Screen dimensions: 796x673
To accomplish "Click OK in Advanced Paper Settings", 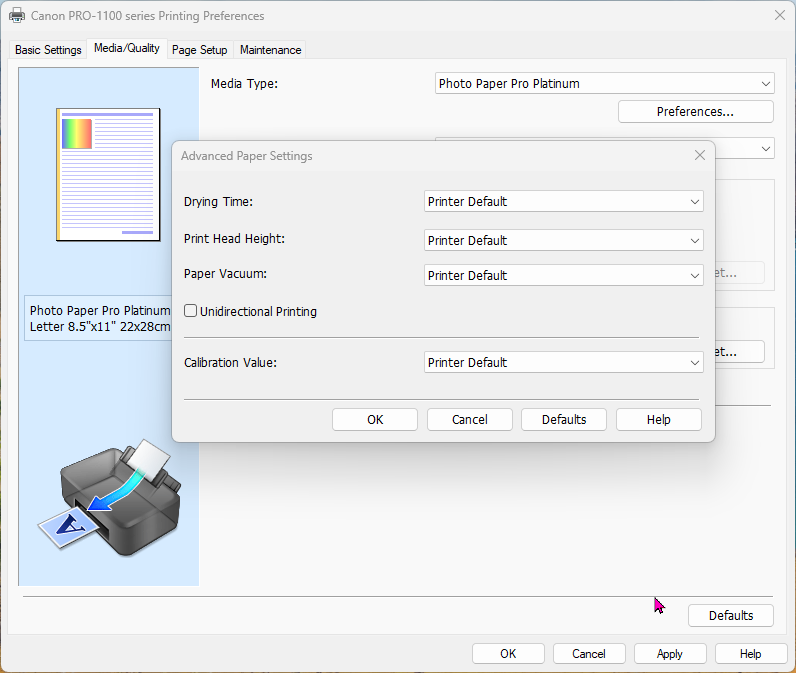I will [375, 420].
